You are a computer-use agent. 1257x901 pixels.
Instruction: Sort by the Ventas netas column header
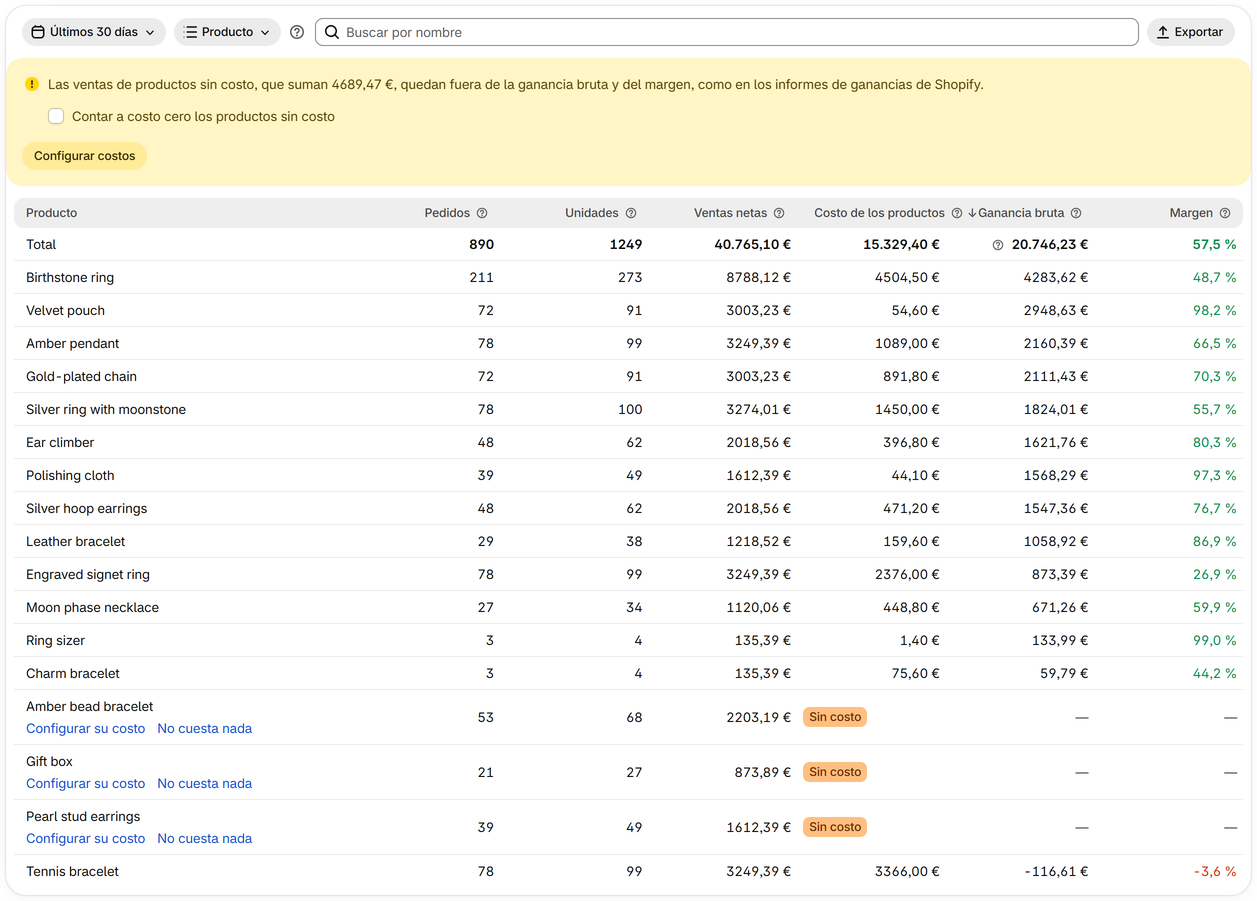(x=731, y=213)
